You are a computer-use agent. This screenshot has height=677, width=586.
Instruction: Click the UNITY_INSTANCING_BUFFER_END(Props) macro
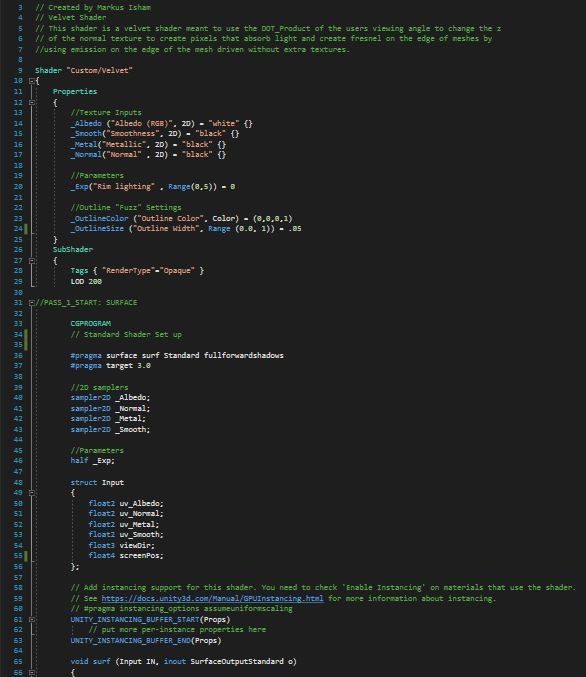(x=146, y=640)
